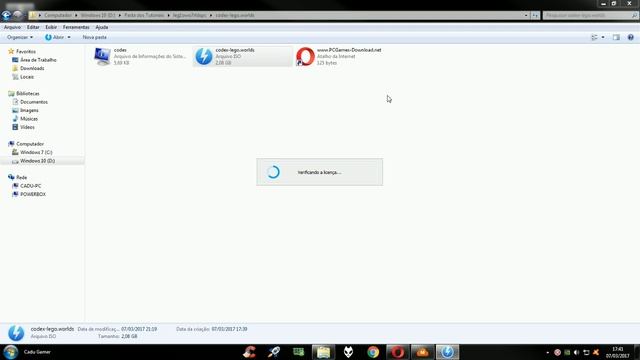Click the red tray icon near clock
This screenshot has height=360, width=640.
pyautogui.click(x=558, y=352)
